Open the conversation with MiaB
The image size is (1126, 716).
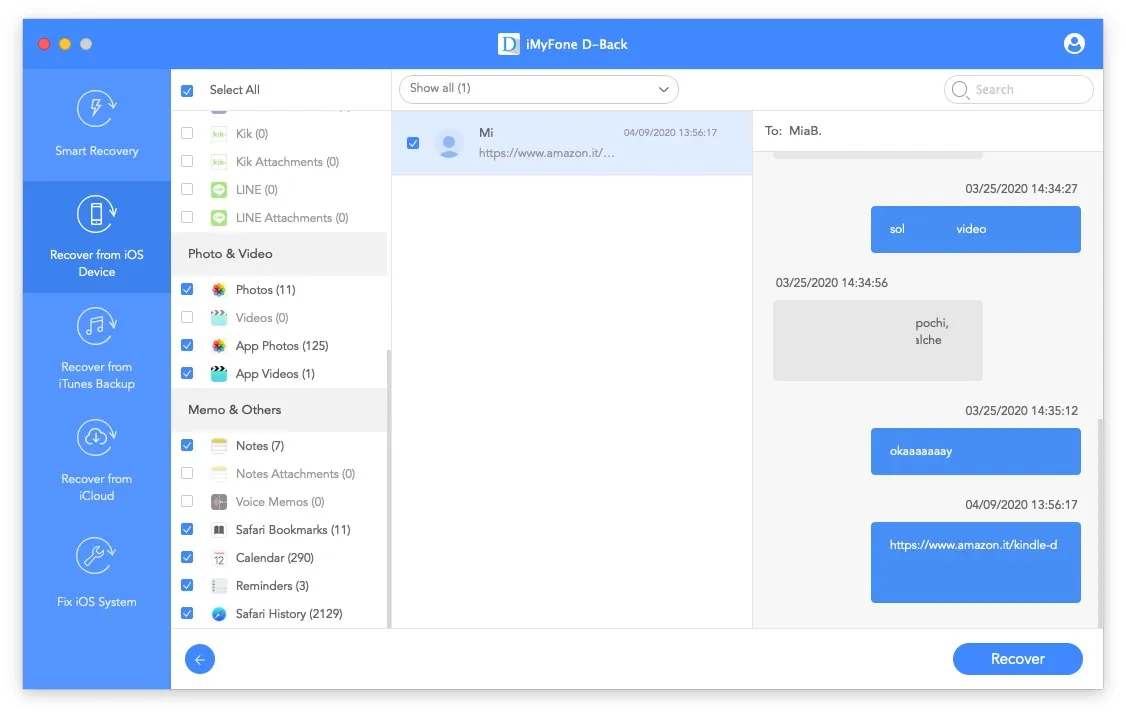(x=571, y=142)
